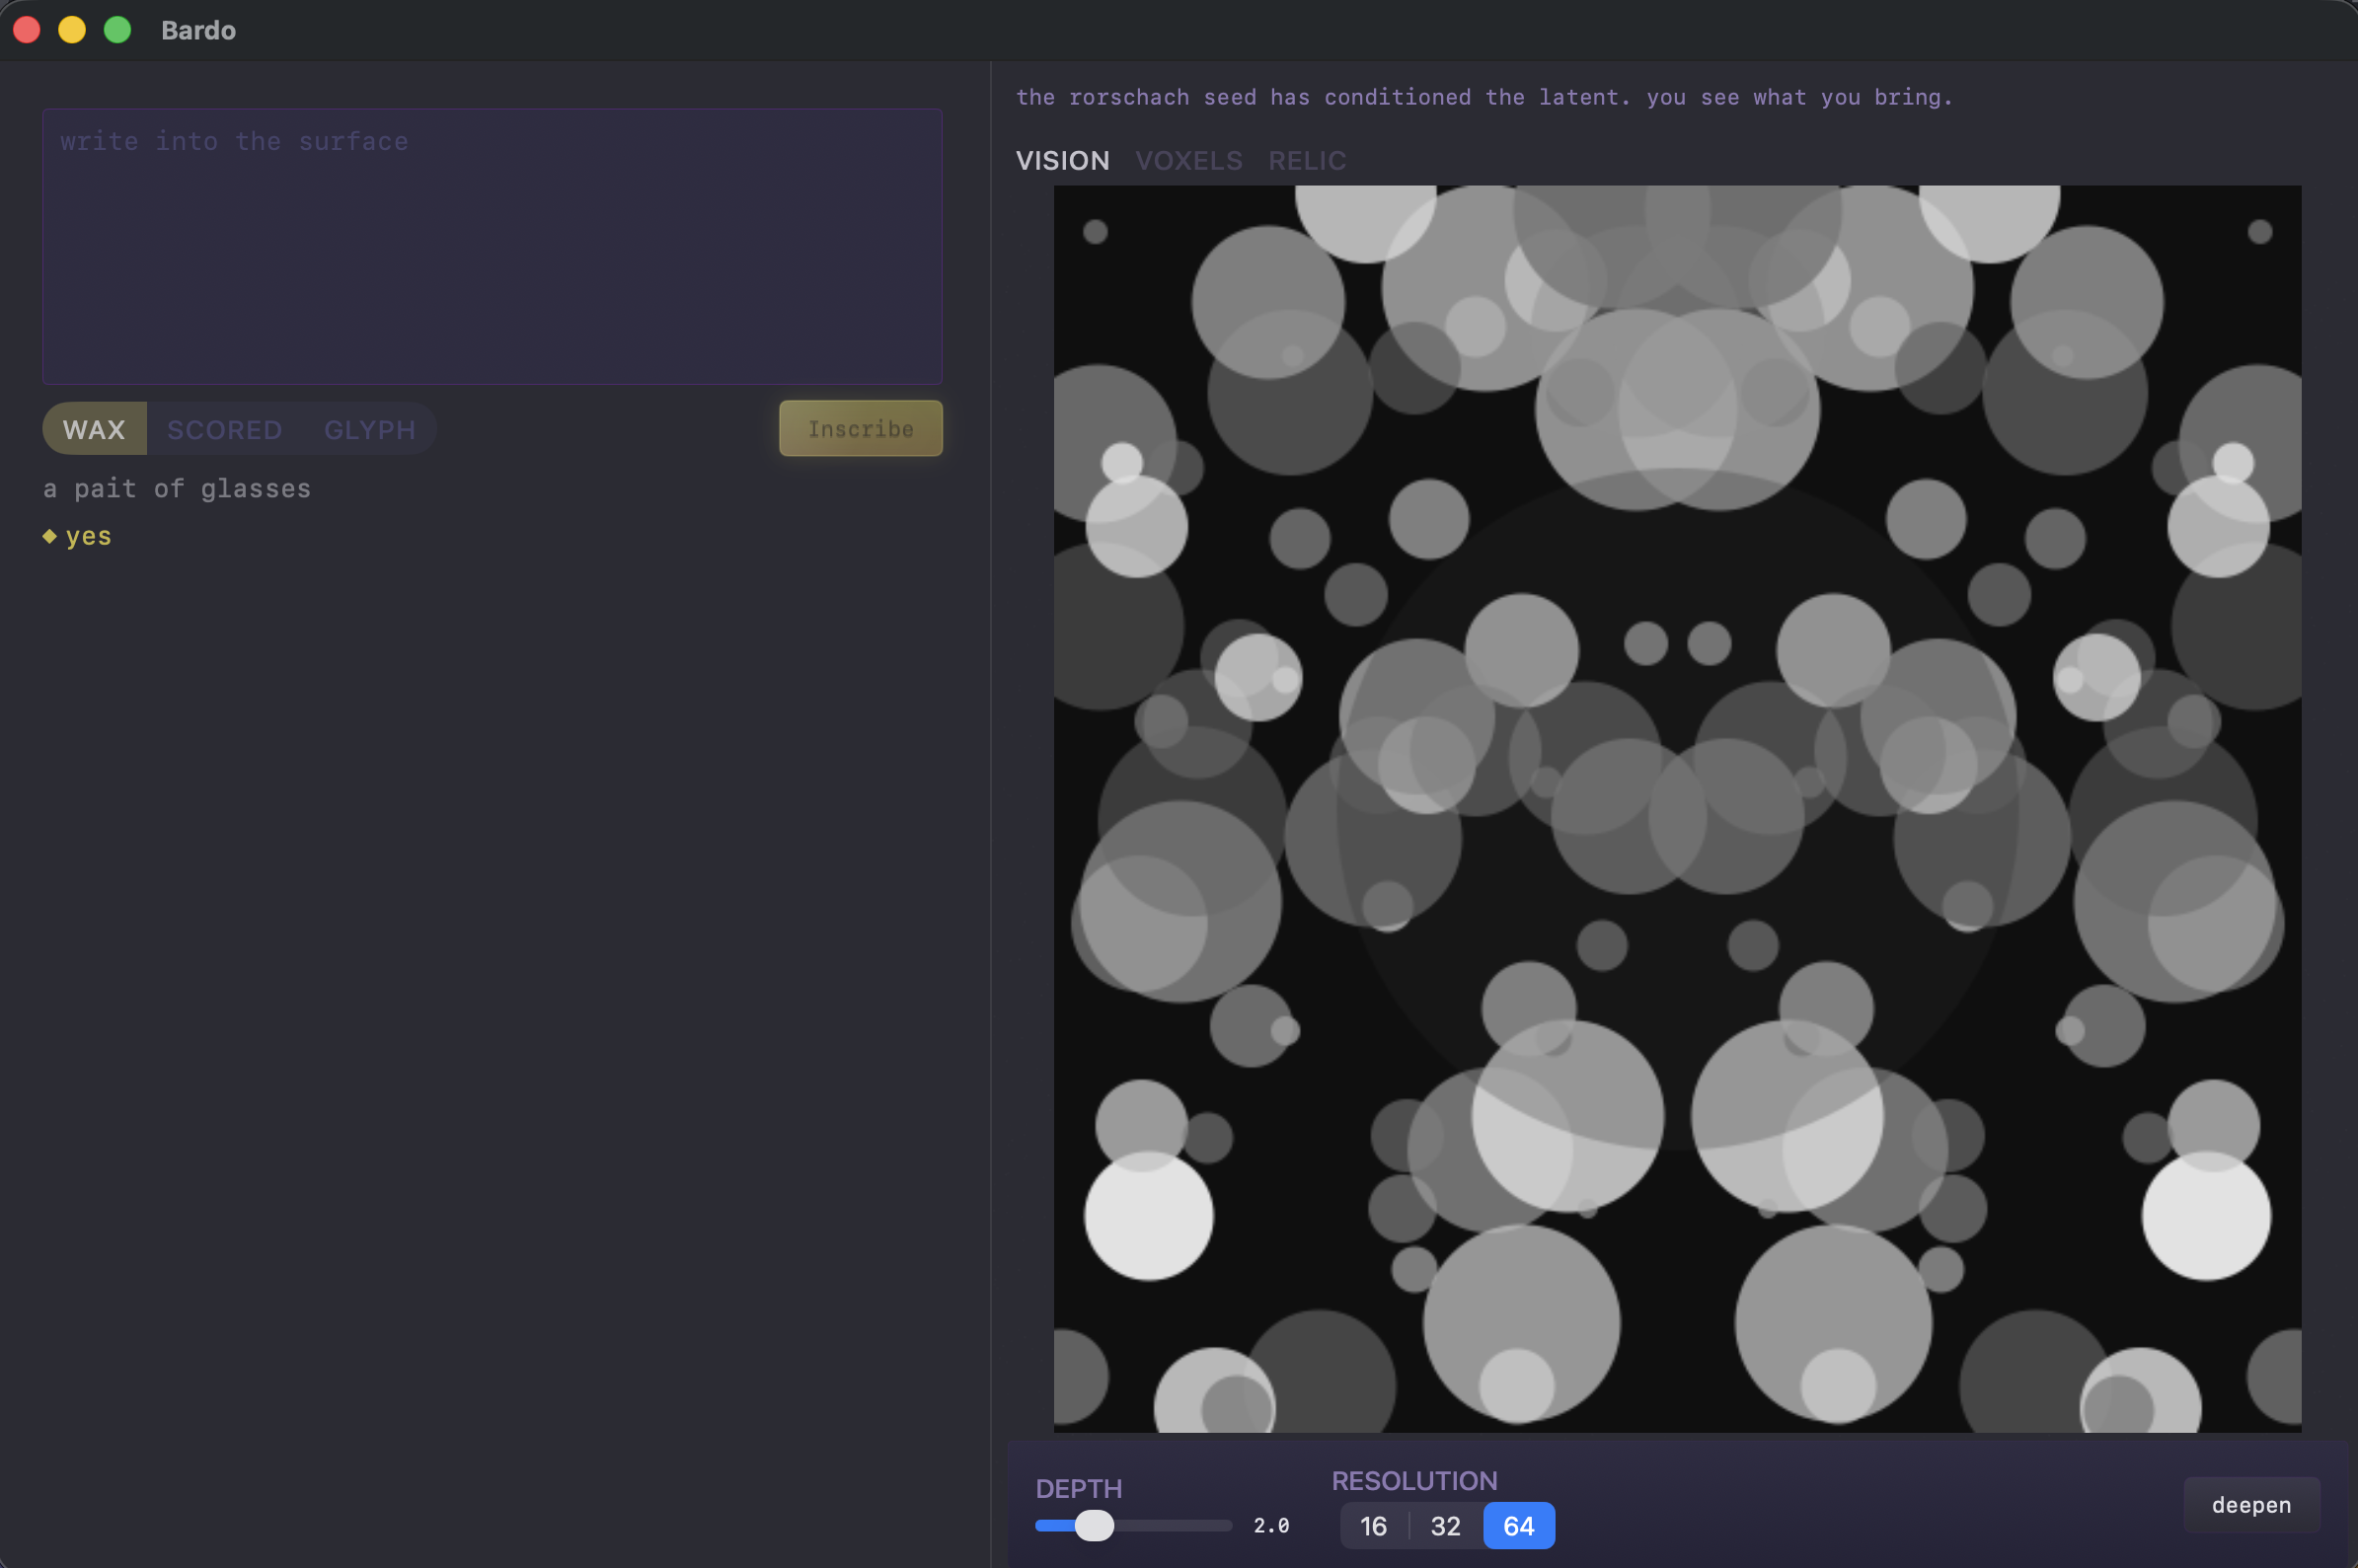This screenshot has width=2358, height=1568.
Task: Switch to GLYPH mode
Action: pos(369,429)
